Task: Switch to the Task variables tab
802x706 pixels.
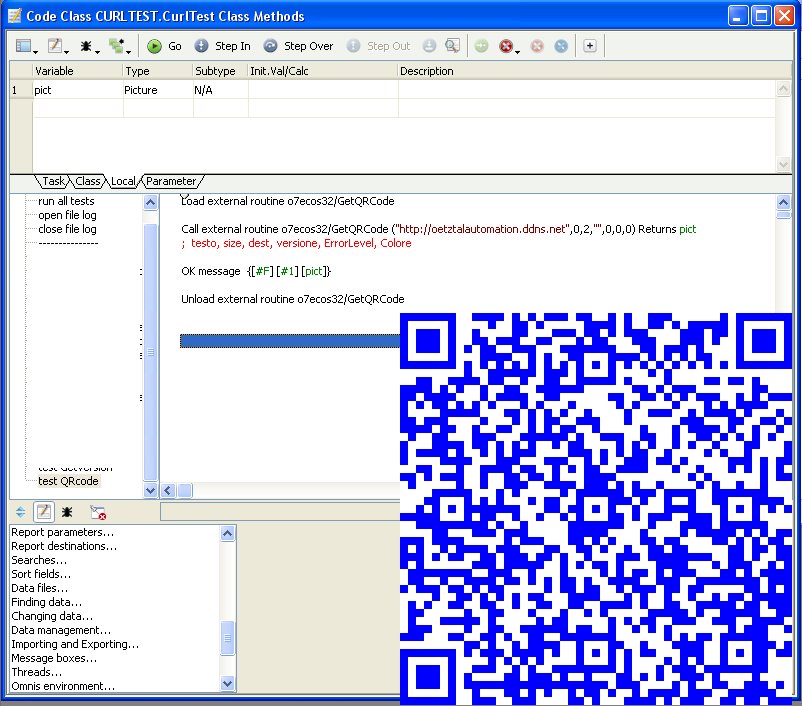Action: (x=53, y=181)
